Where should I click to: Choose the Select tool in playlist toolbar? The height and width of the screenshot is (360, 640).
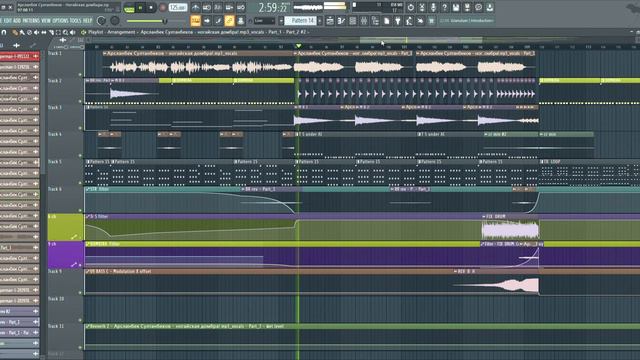click(58, 32)
